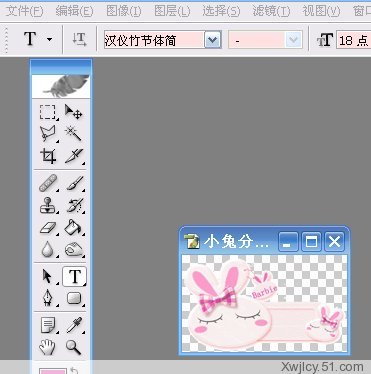Screen dimensions: 371x374
Task: Toggle text orientation button in options bar
Action: [80, 40]
